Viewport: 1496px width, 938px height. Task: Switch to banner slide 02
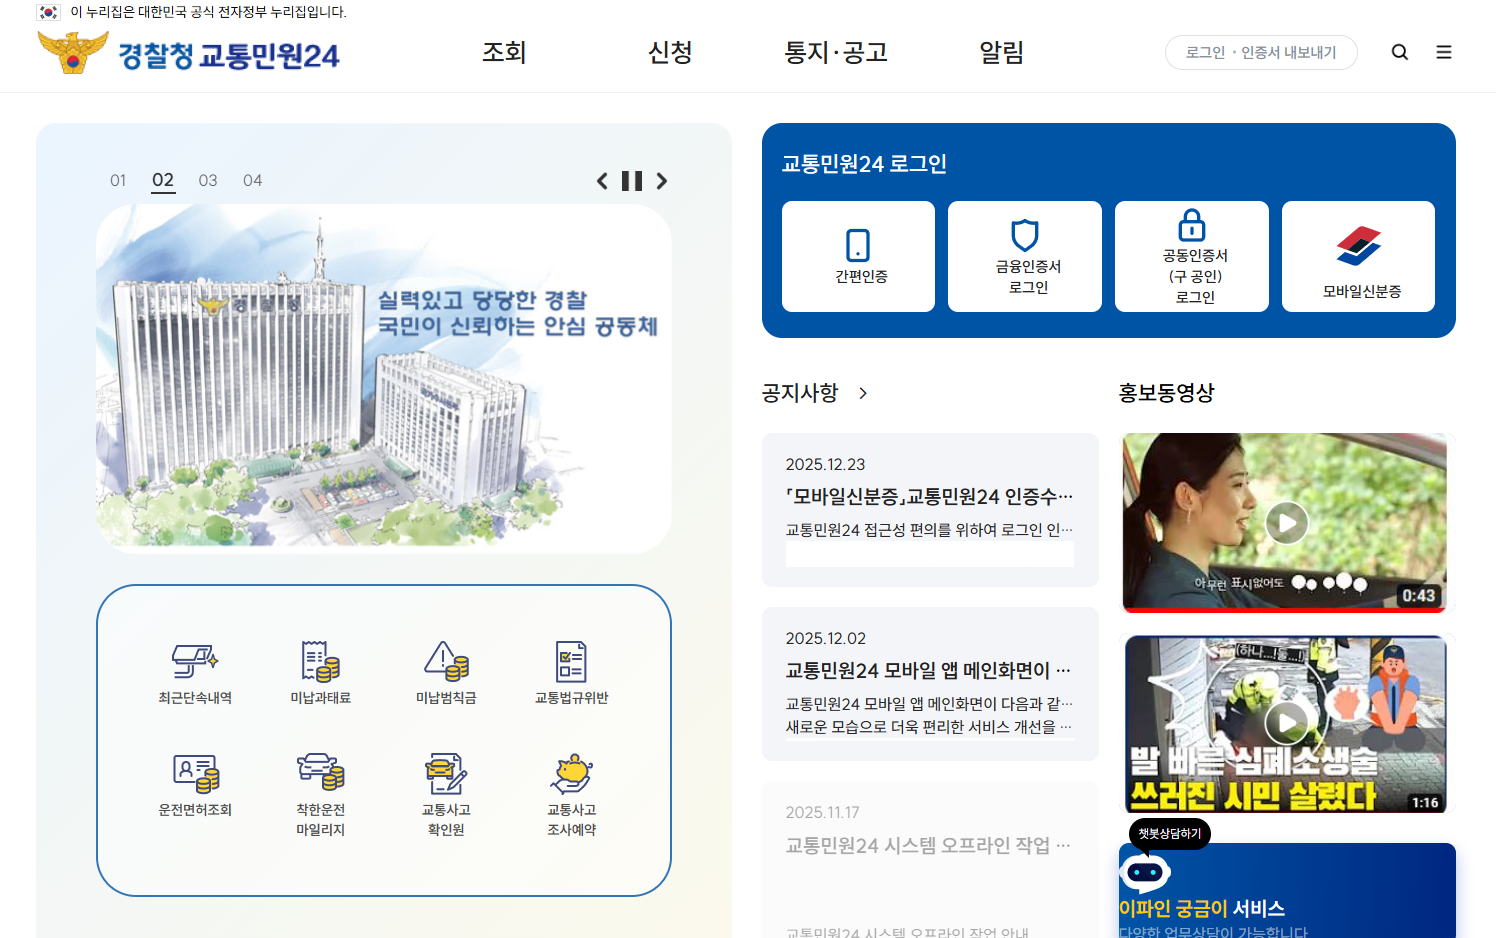(163, 180)
